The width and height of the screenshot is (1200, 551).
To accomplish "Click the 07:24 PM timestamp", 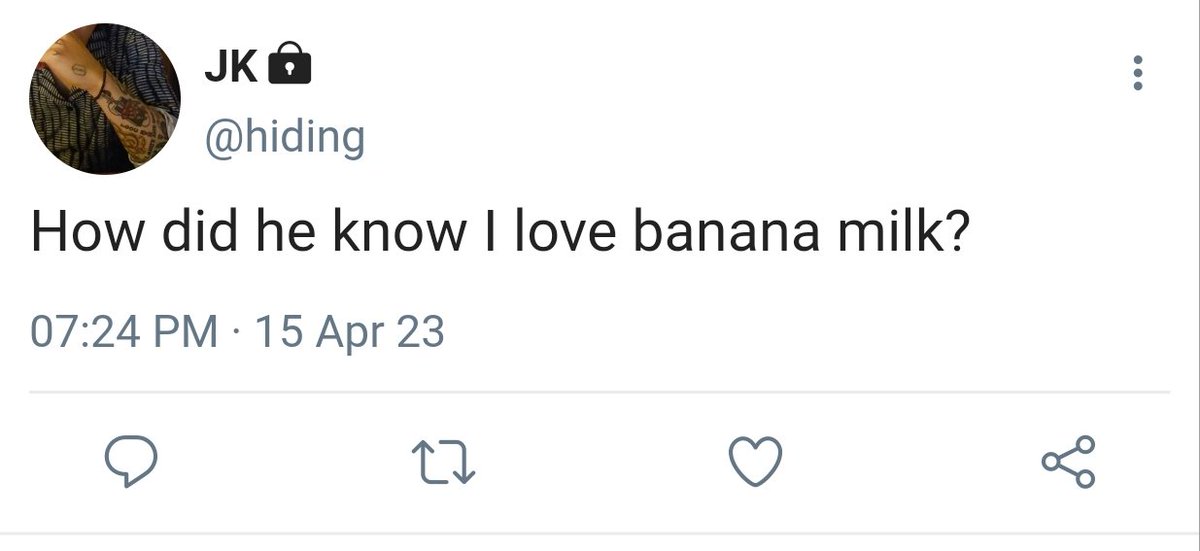I will point(124,331).
